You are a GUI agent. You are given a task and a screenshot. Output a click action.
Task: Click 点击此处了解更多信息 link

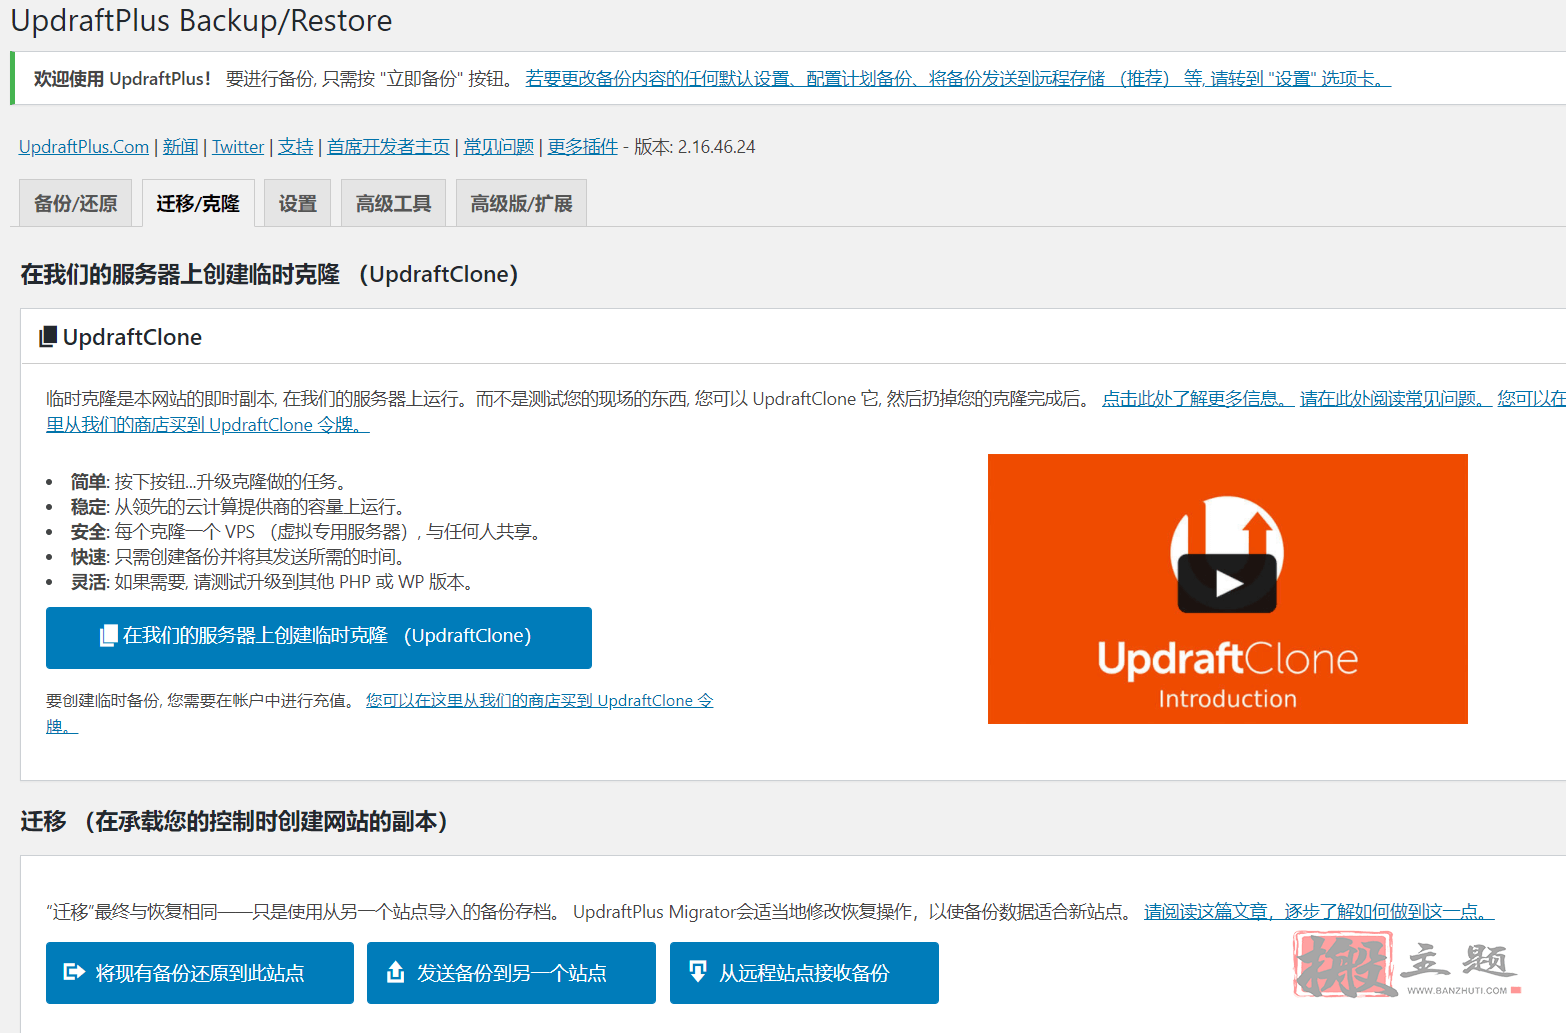click(x=1198, y=398)
